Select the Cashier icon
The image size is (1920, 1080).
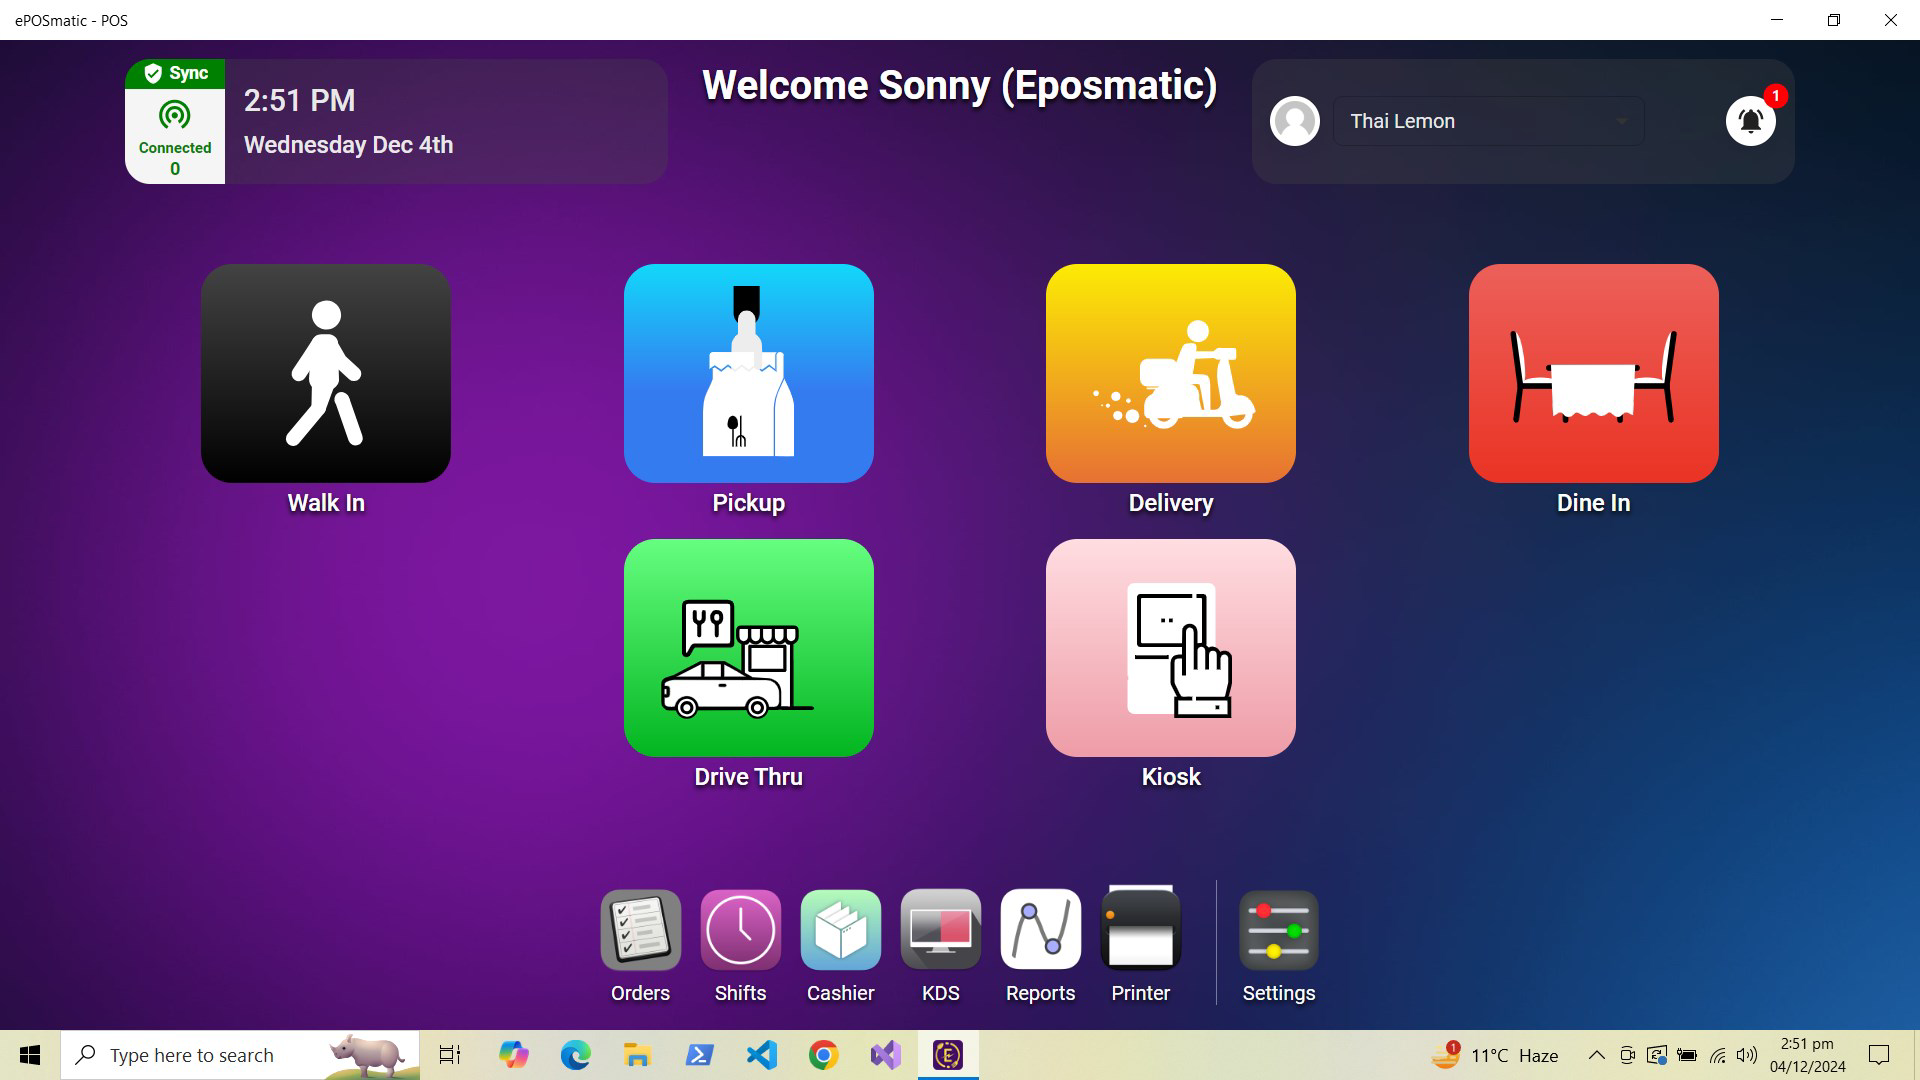pyautogui.click(x=840, y=930)
